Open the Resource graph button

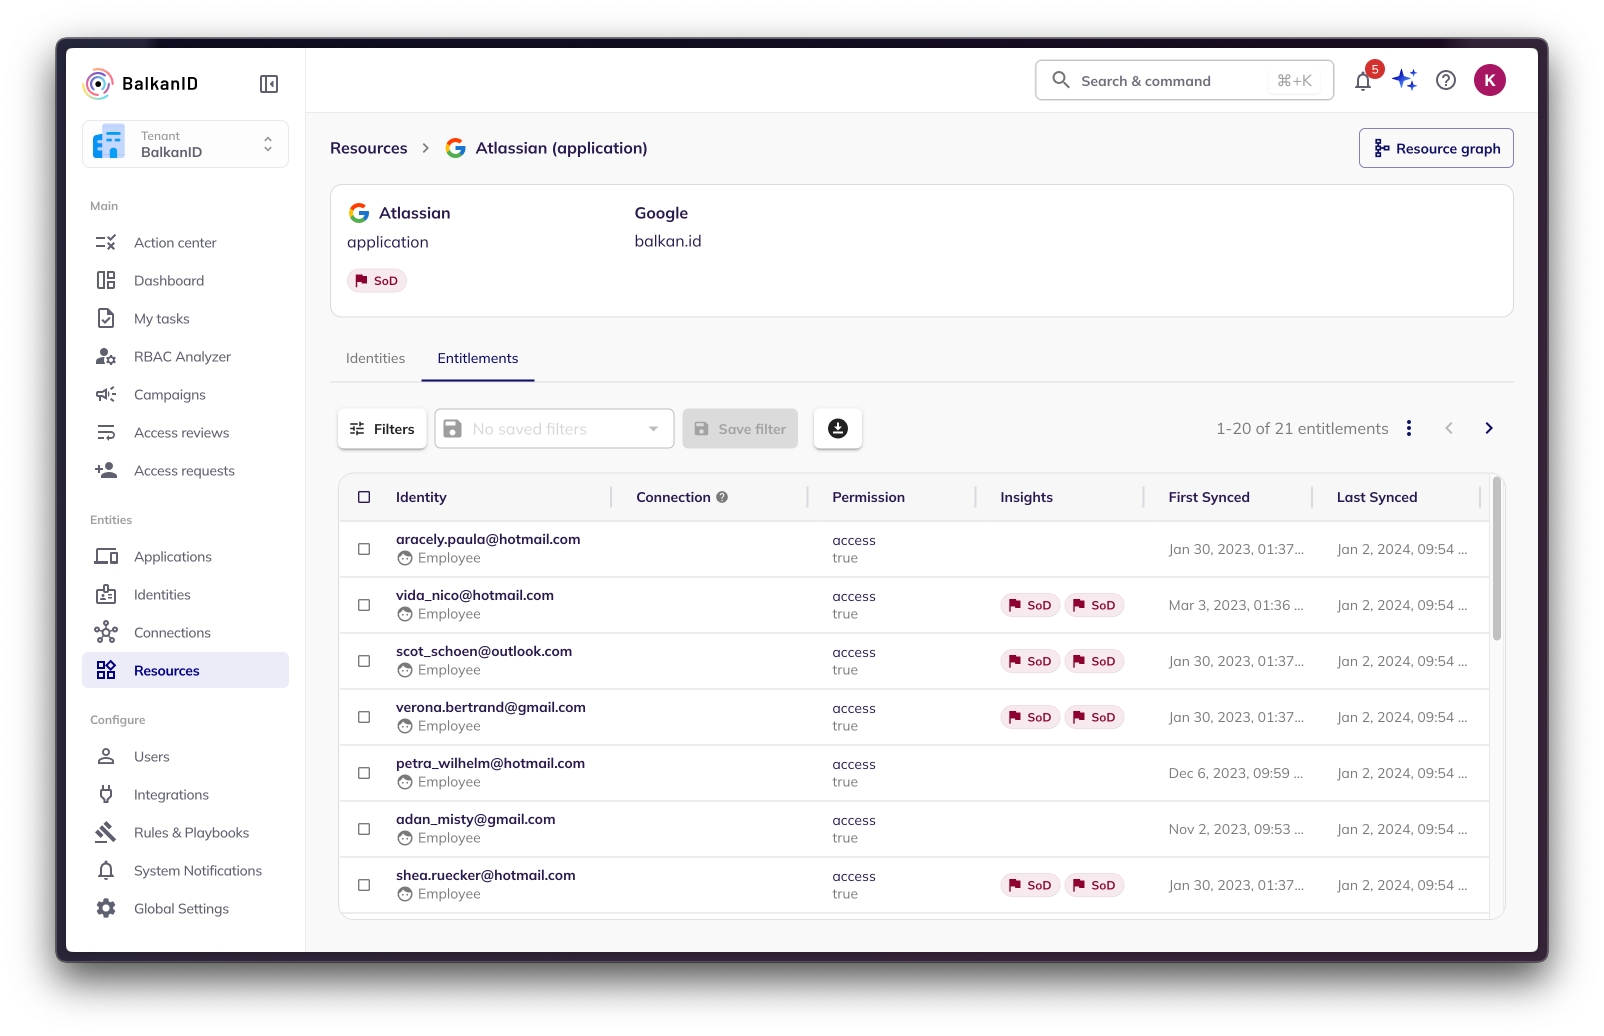[x=1435, y=148]
